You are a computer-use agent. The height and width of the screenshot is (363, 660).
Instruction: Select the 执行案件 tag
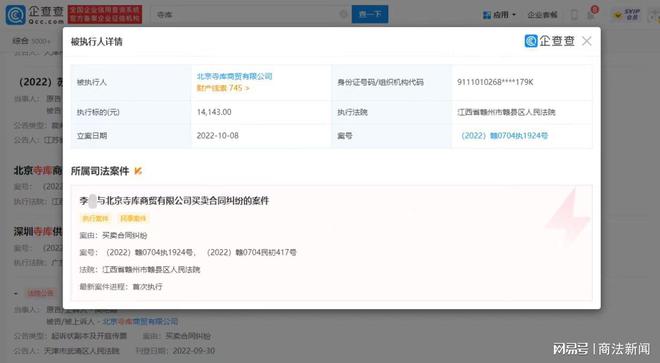[x=95, y=218]
